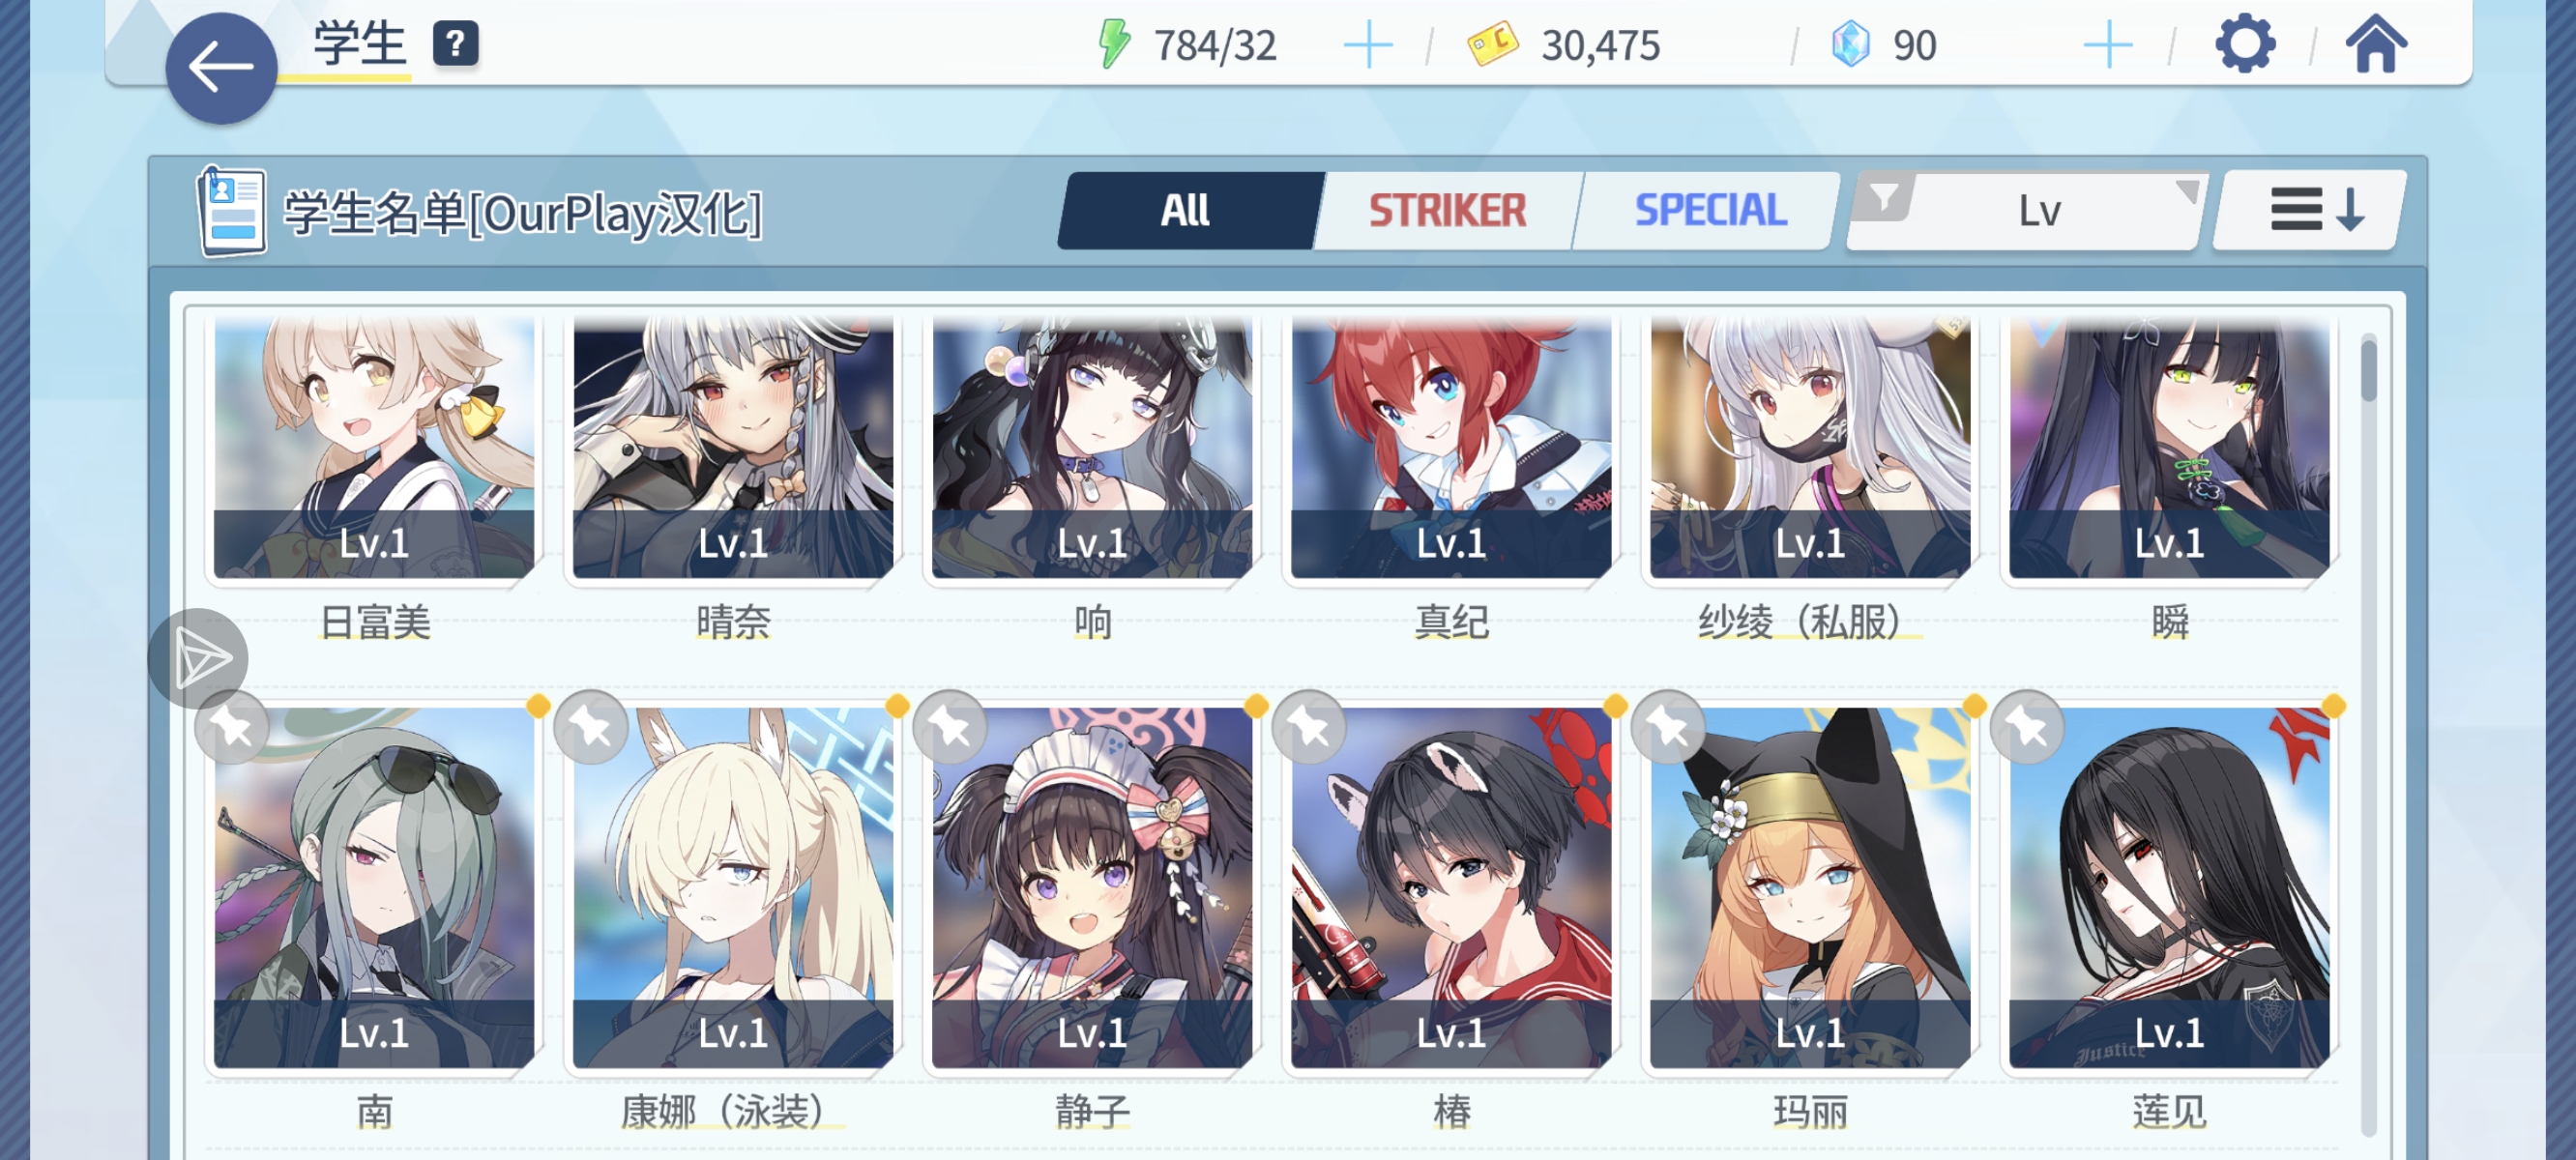The image size is (2576, 1160).
Task: Open the question mark help icon
Action: coord(455,44)
